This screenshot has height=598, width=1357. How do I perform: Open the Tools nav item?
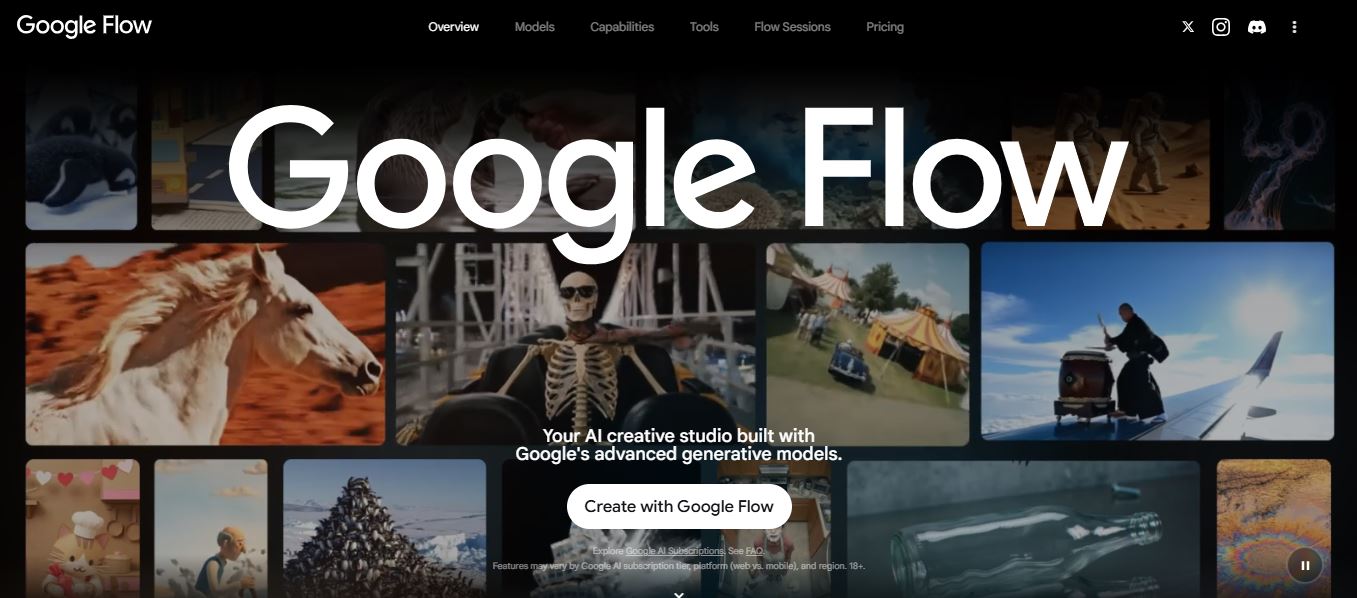pyautogui.click(x=704, y=27)
